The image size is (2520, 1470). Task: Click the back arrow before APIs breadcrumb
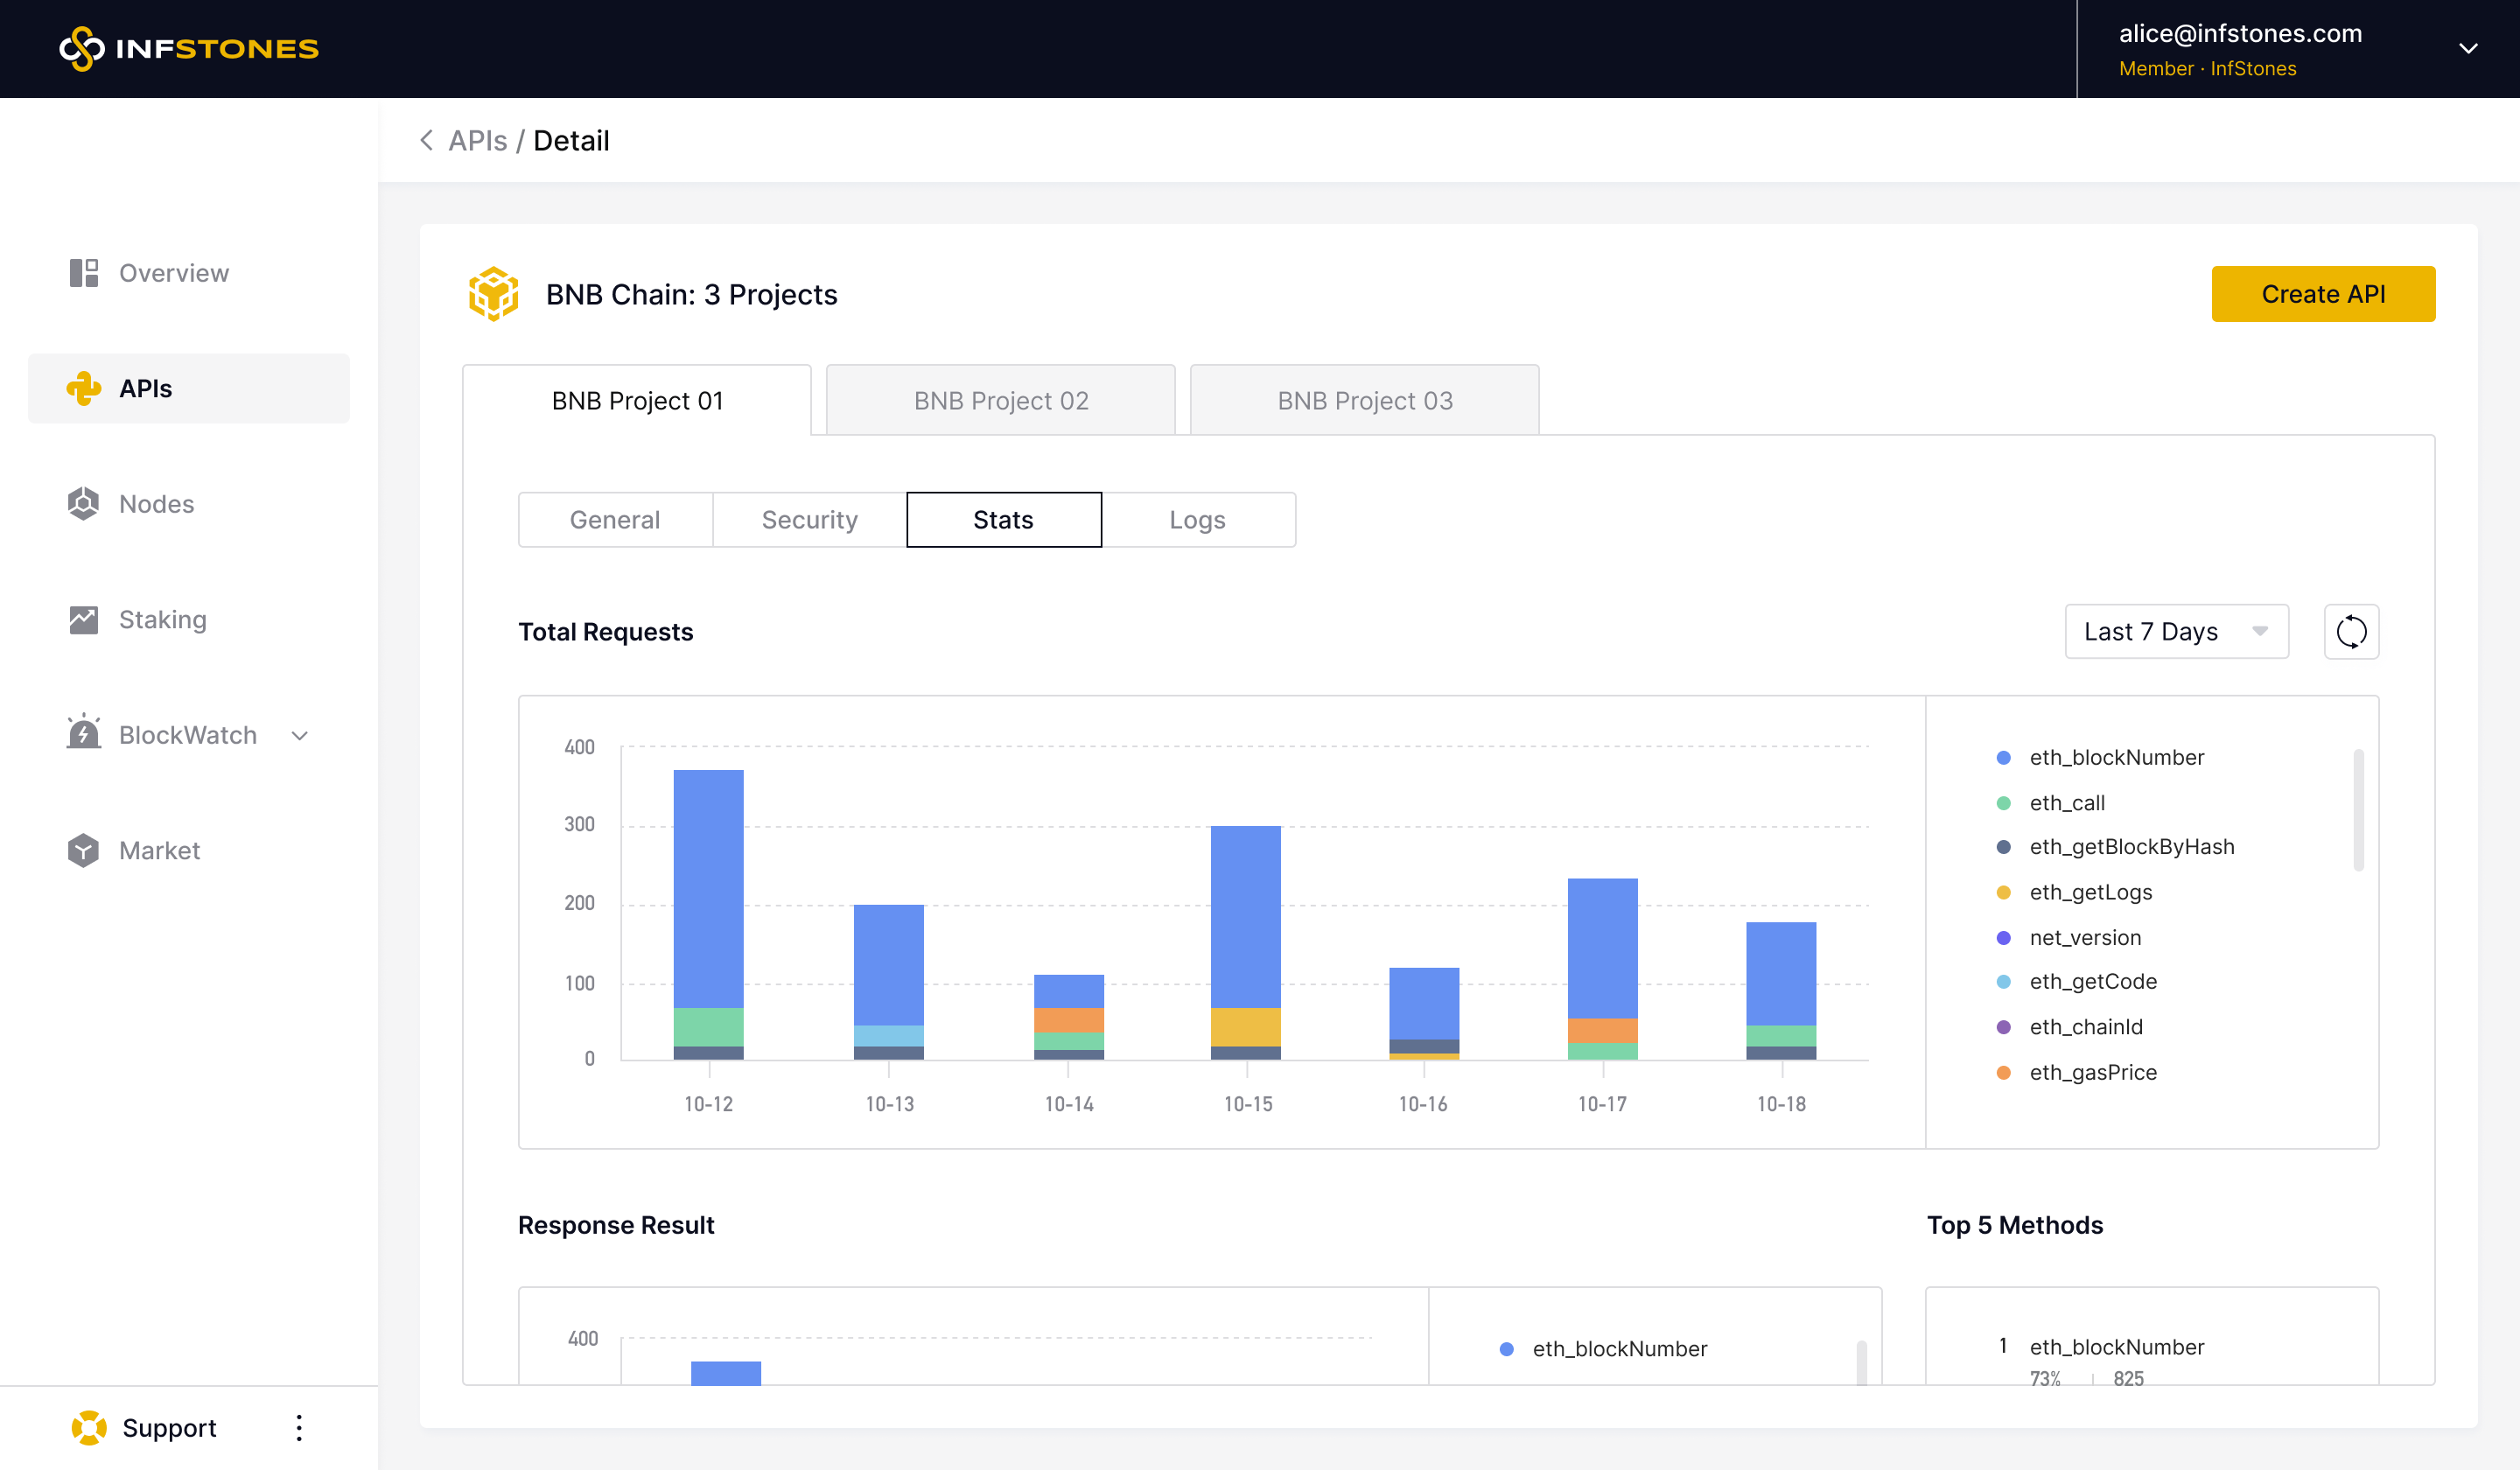click(427, 141)
